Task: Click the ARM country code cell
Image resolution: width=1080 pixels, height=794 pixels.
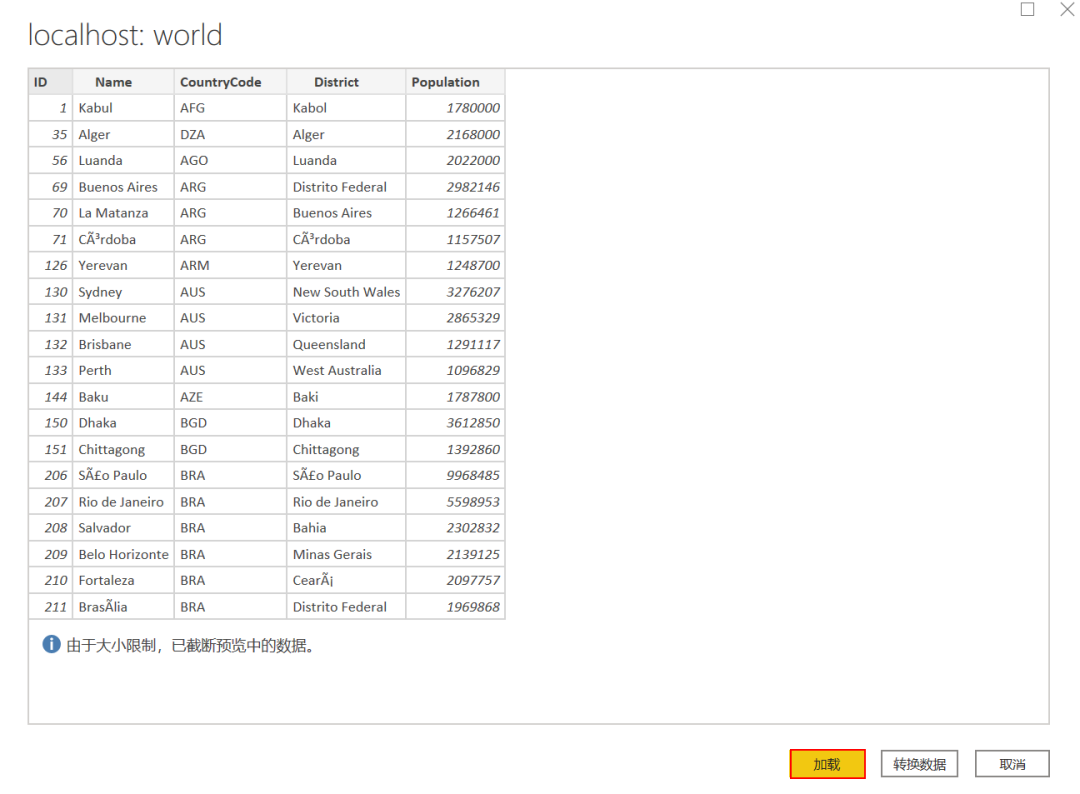Action: point(230,265)
